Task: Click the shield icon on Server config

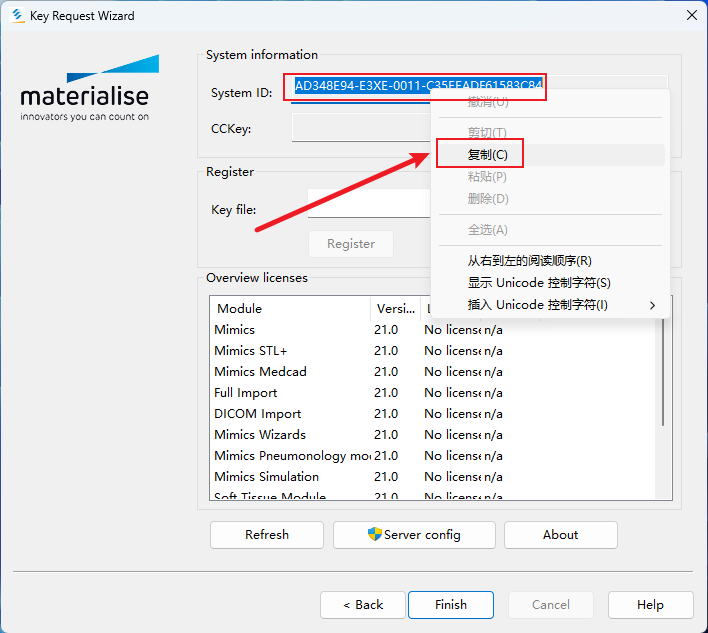Action: coord(374,534)
